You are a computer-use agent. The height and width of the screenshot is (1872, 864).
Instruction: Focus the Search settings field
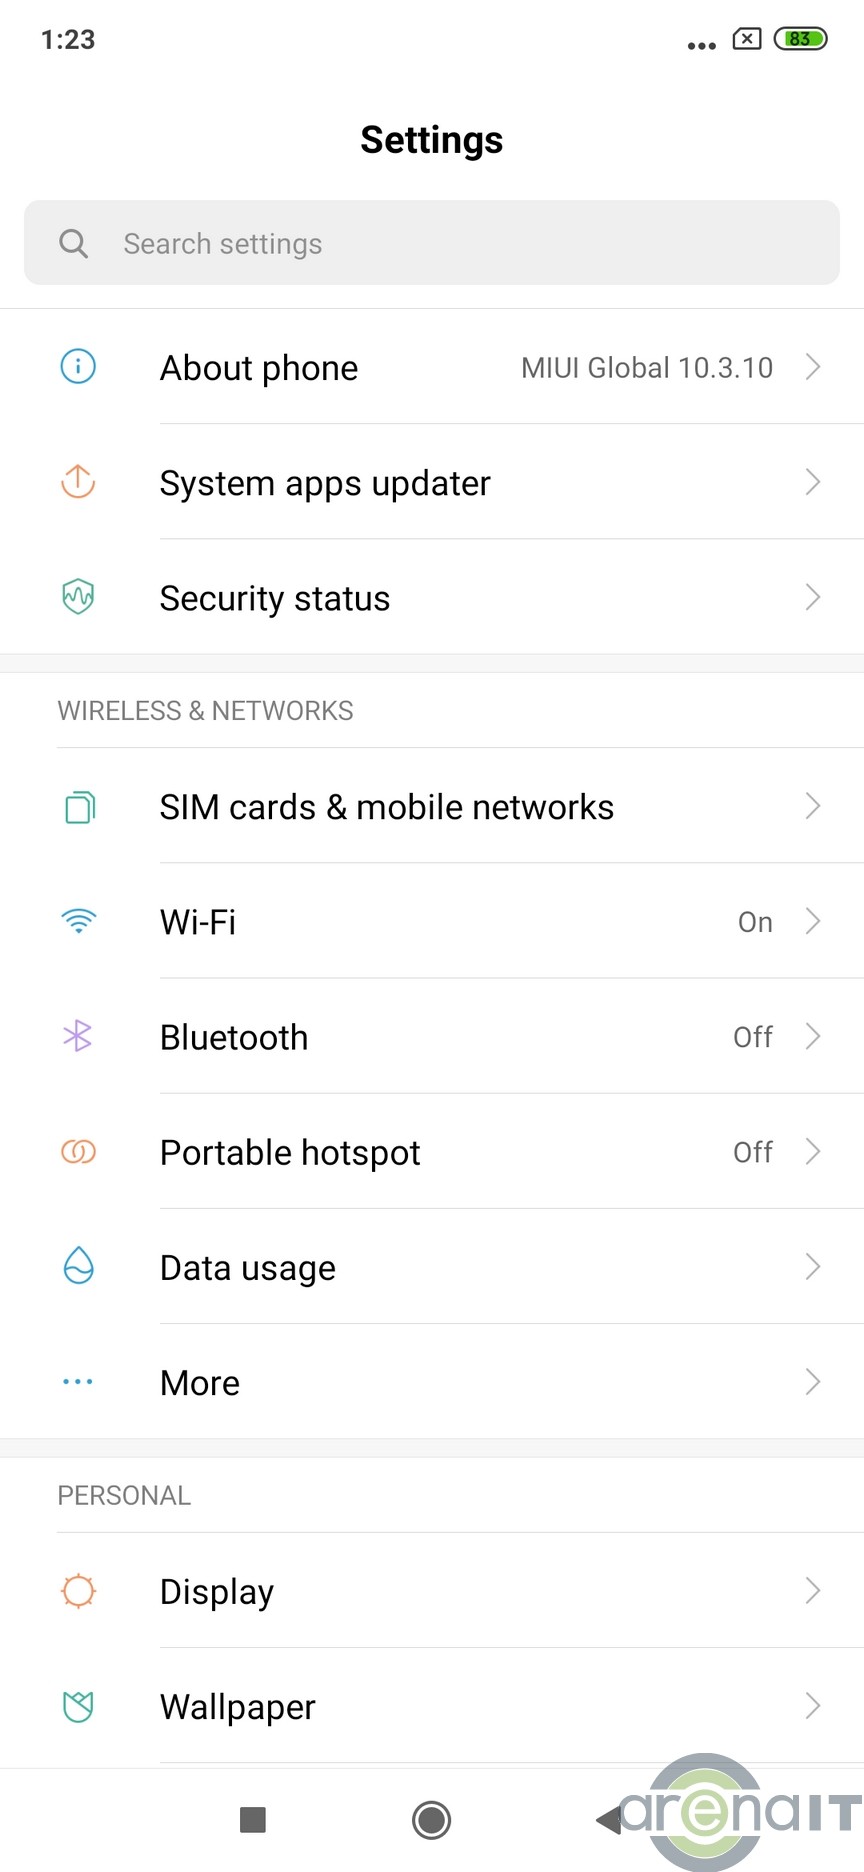(432, 243)
